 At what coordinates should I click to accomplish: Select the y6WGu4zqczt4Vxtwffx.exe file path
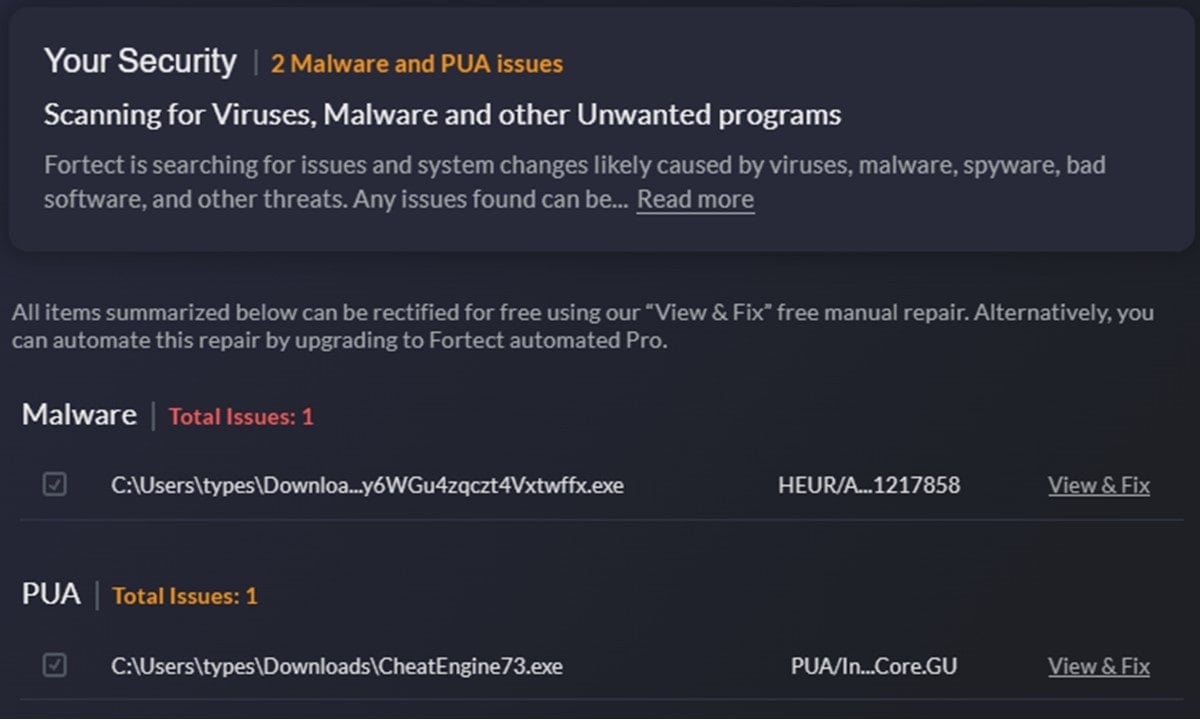coord(367,486)
